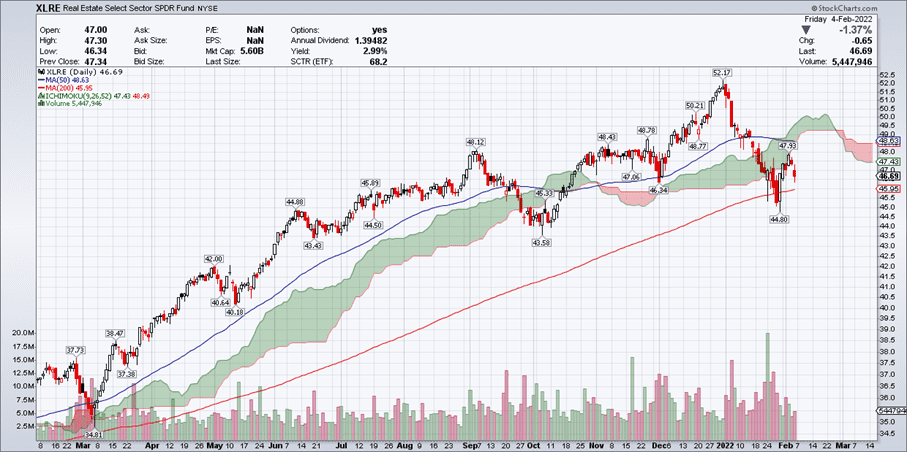Click the 44.80 low price label
The height and width of the screenshot is (452, 907).
(x=779, y=219)
